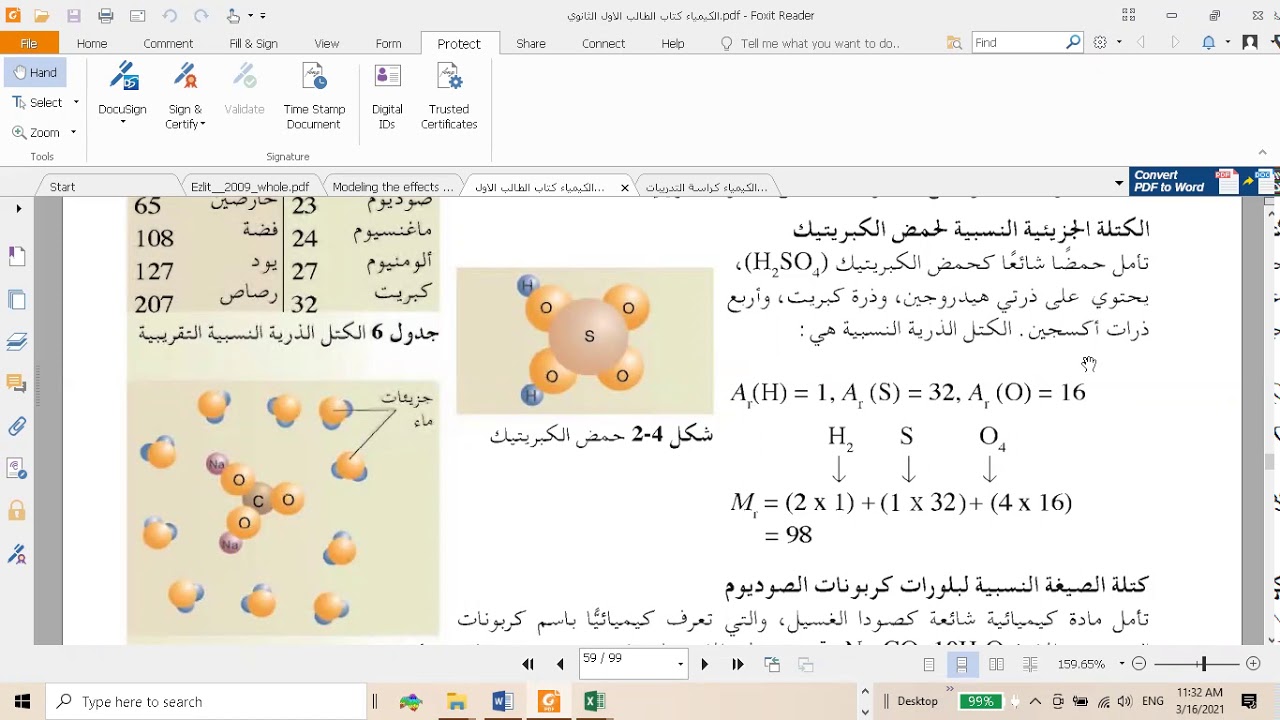Click the Print icon in the quick access toolbar

click(106, 15)
